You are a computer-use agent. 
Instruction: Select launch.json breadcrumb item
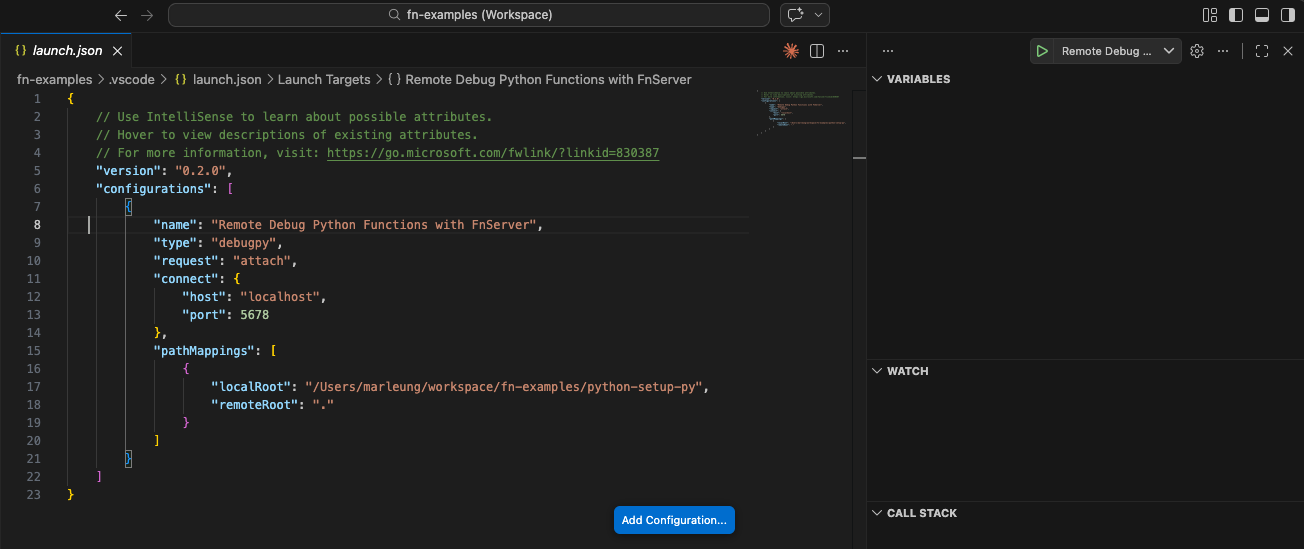tap(218, 79)
